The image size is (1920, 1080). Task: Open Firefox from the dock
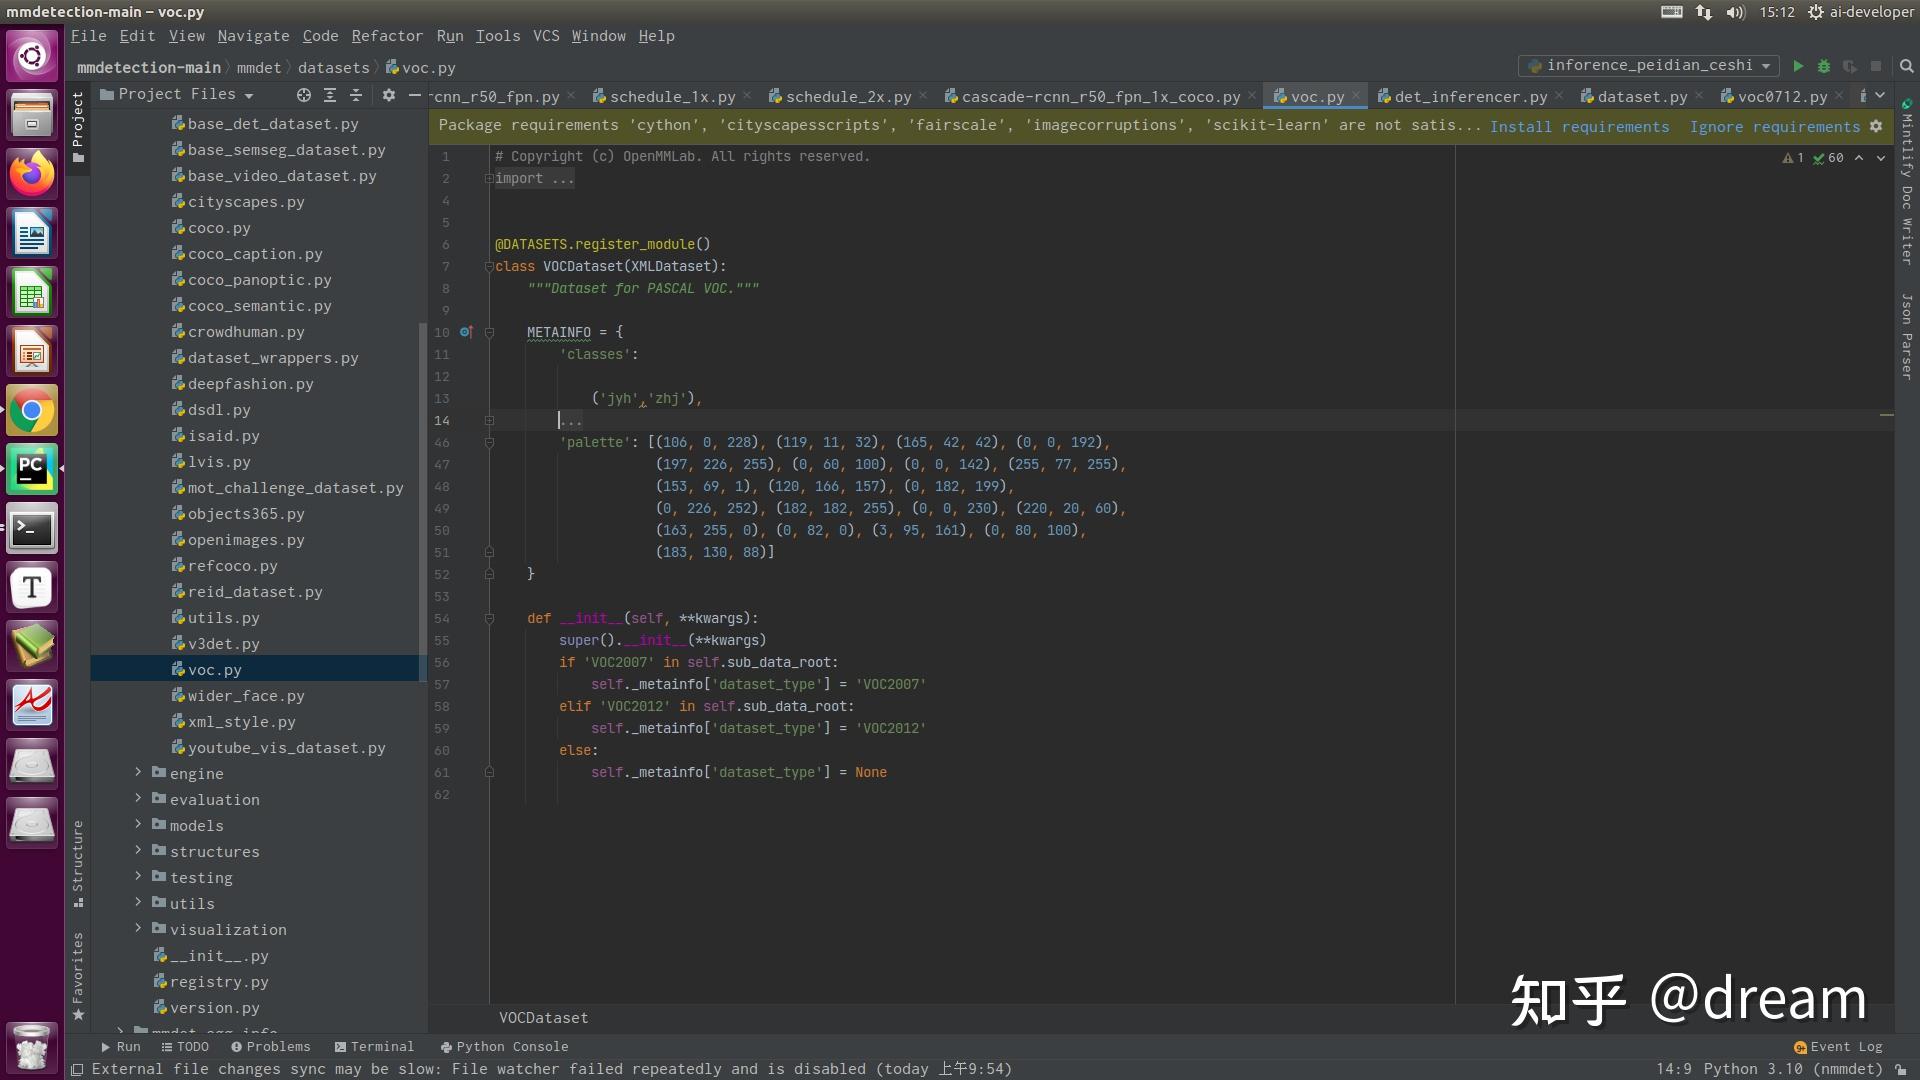point(32,174)
